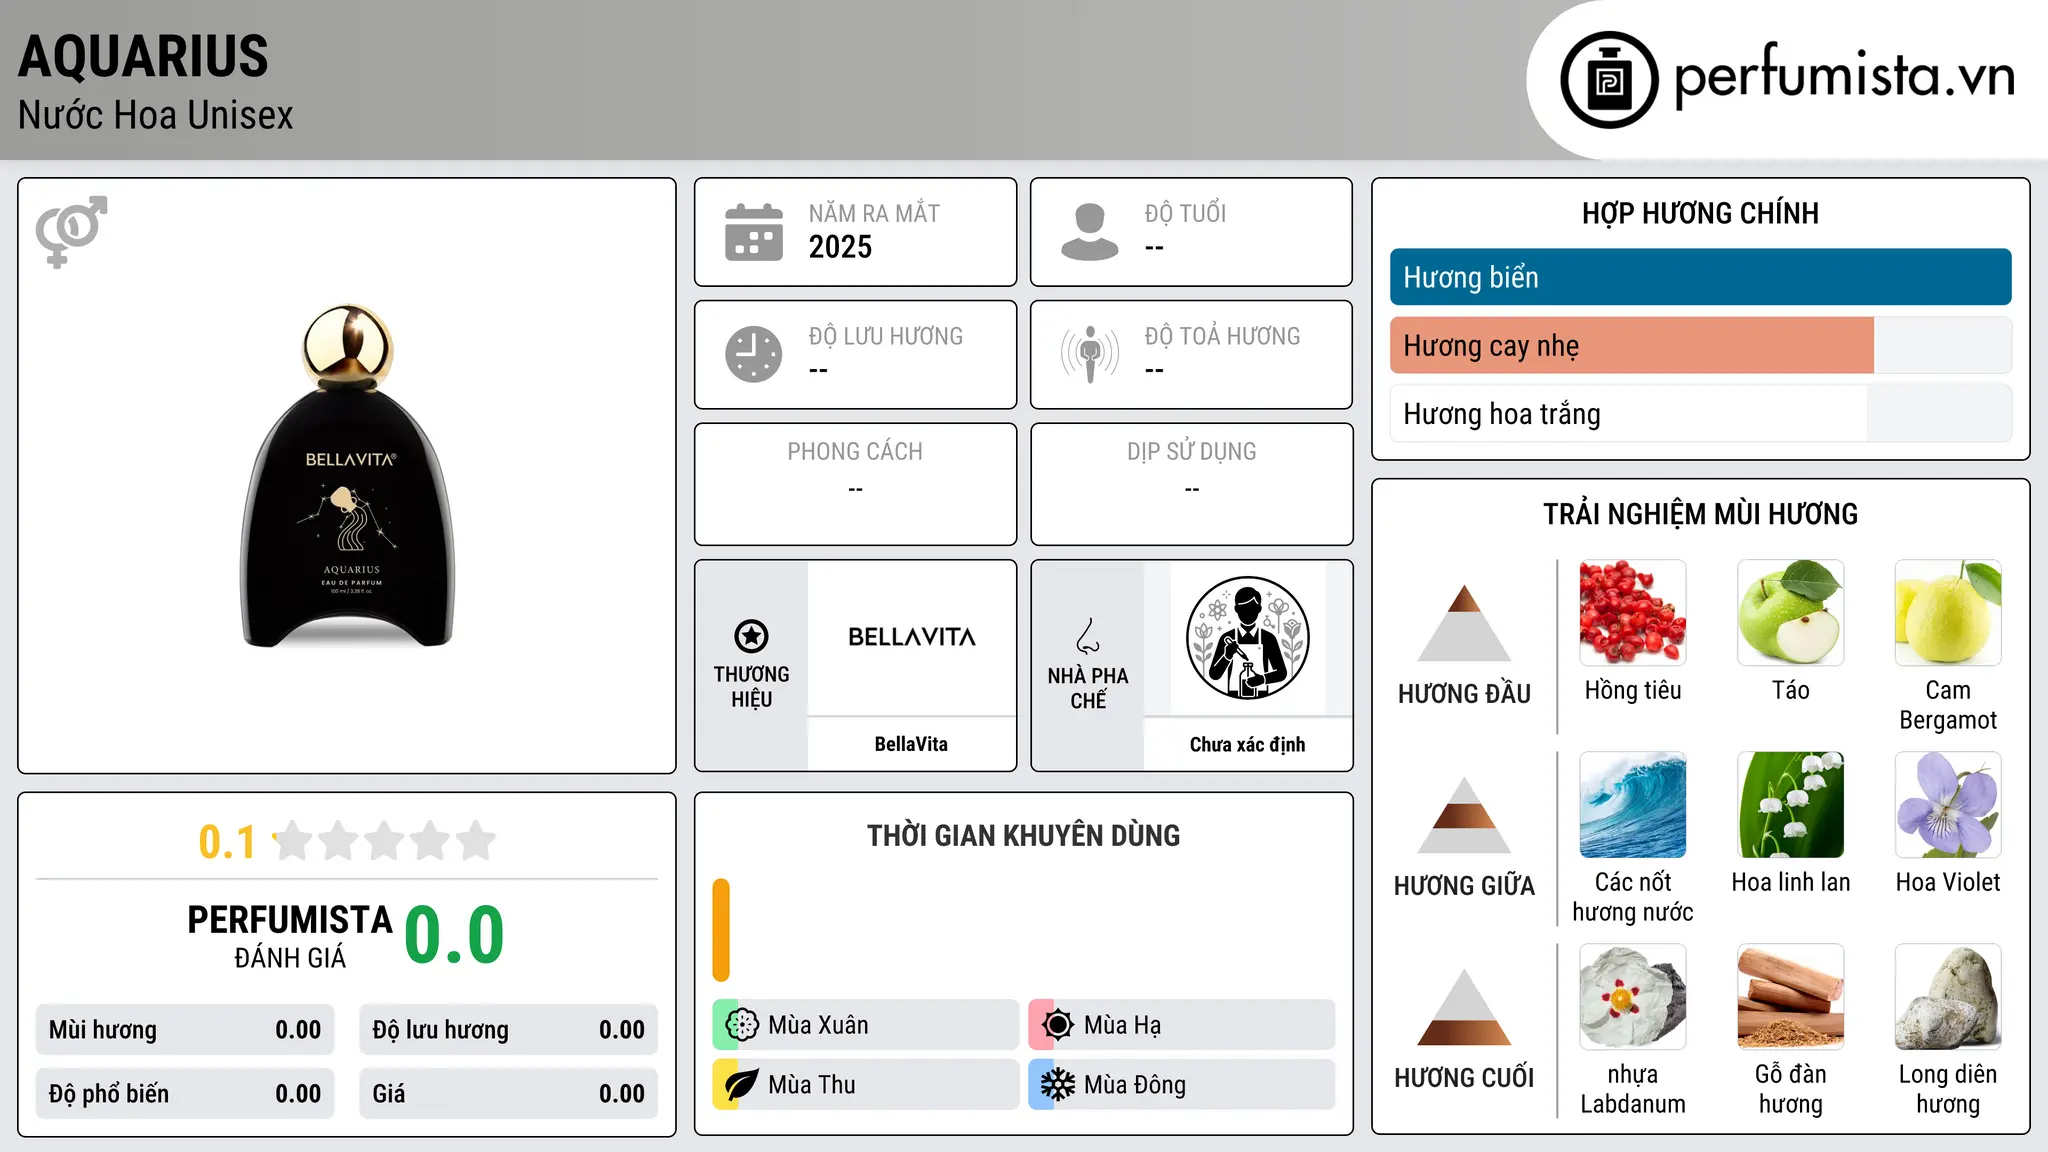Click the unisex gender symbol icon
2048x1152 pixels.
point(71,231)
